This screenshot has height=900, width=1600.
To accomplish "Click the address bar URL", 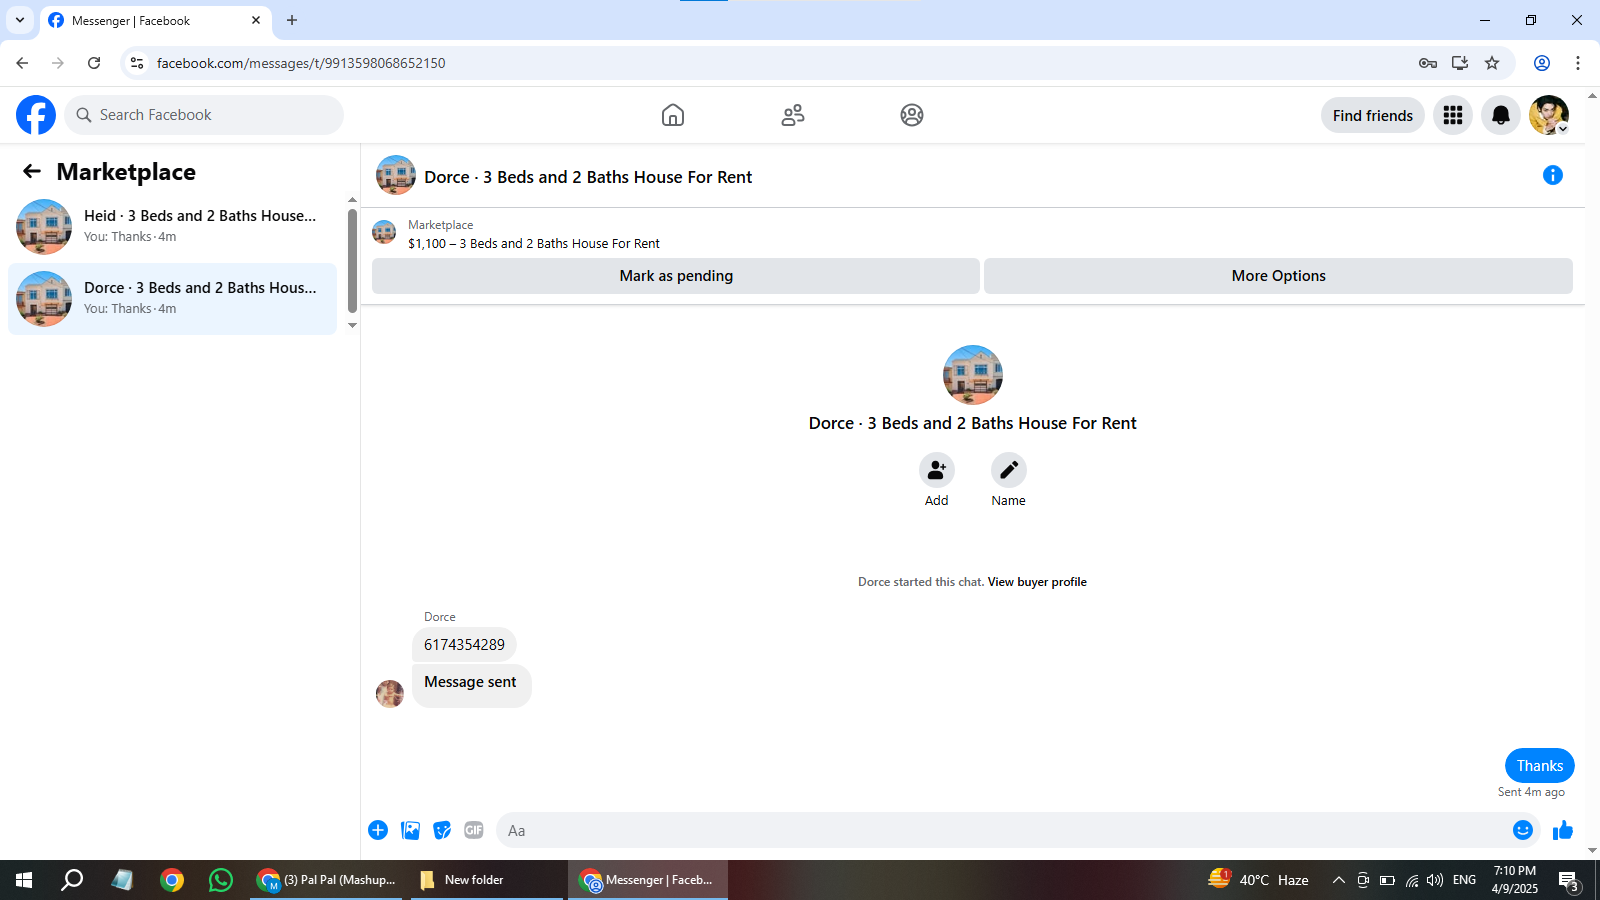I will pos(301,63).
